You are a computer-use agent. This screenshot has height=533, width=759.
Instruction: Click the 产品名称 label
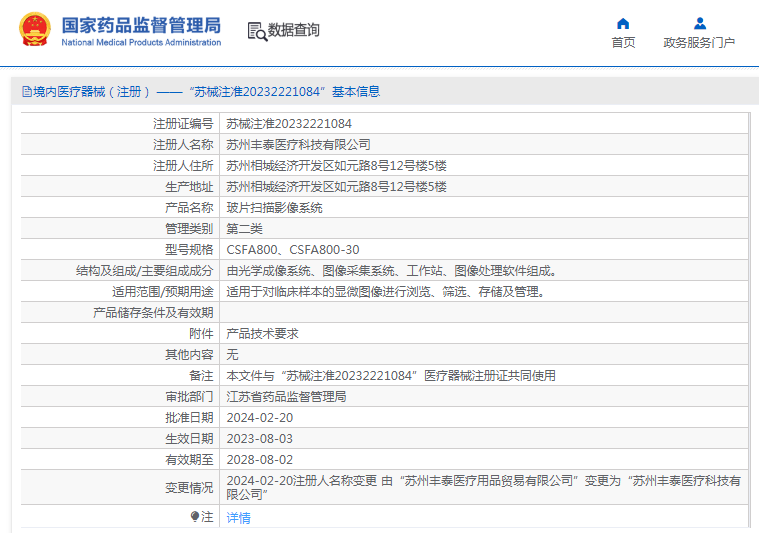coord(189,208)
